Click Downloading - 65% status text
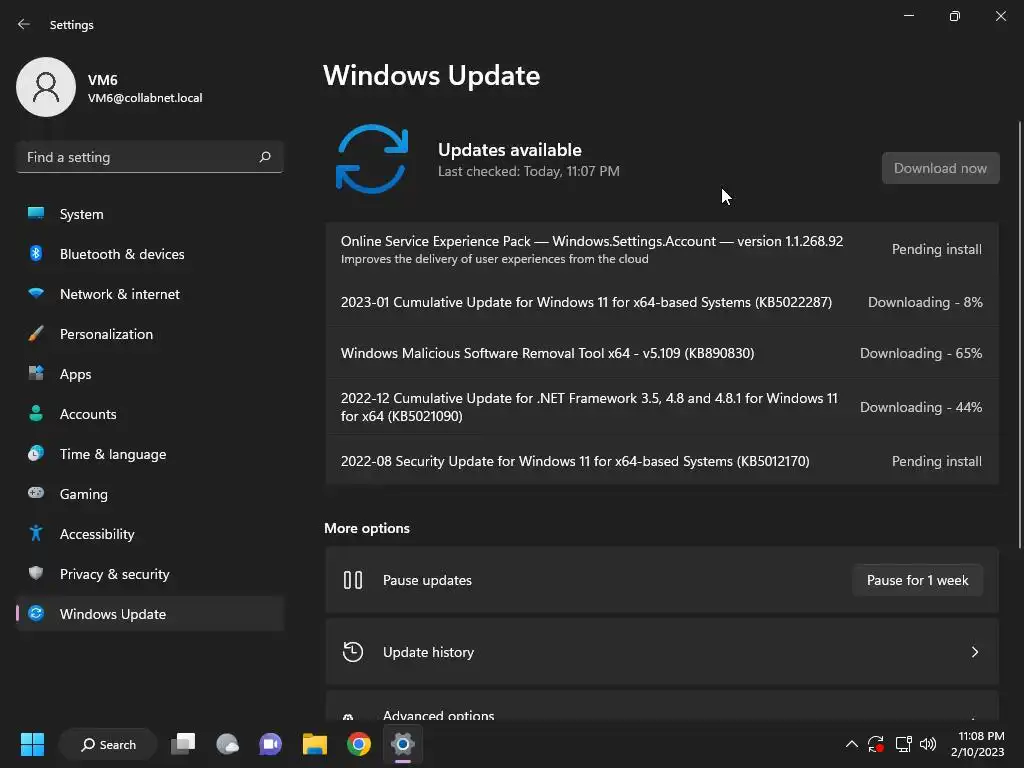 pos(921,353)
